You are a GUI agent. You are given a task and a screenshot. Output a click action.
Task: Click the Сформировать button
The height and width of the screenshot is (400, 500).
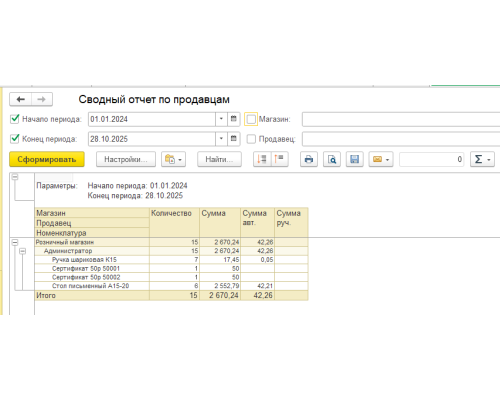[47, 159]
